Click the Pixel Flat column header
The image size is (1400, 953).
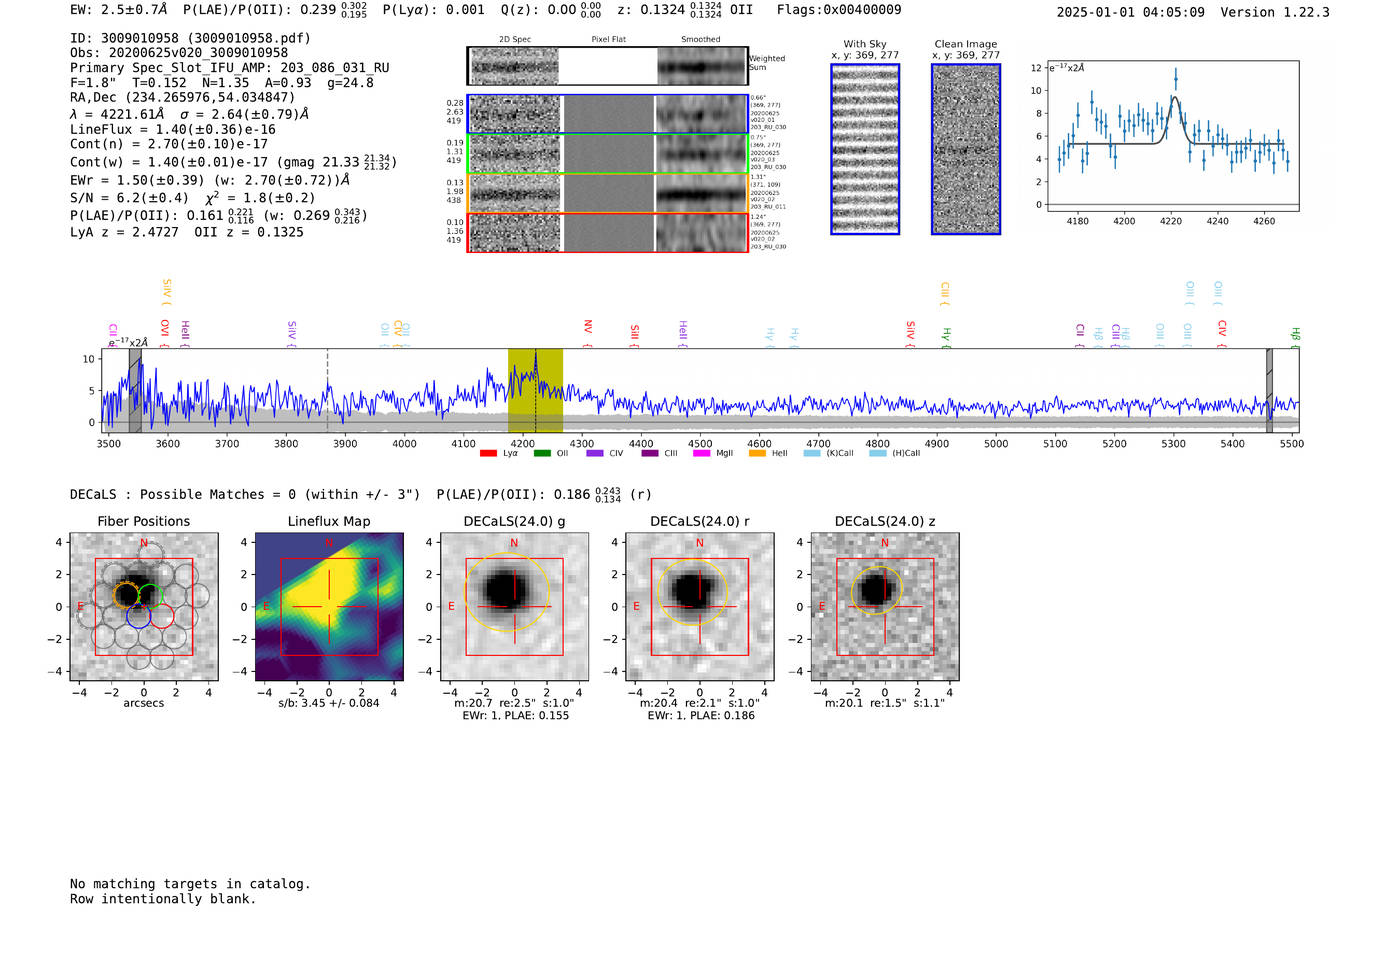click(608, 40)
